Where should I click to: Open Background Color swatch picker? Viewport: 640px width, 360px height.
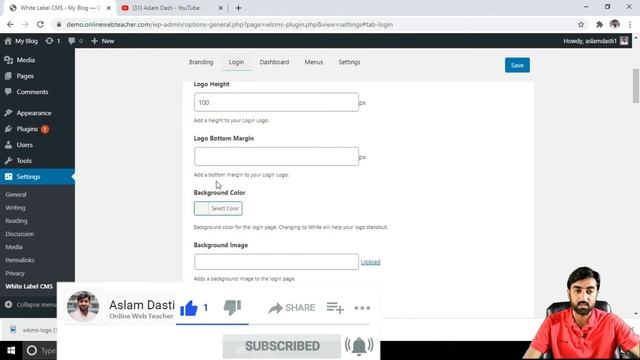(218, 209)
